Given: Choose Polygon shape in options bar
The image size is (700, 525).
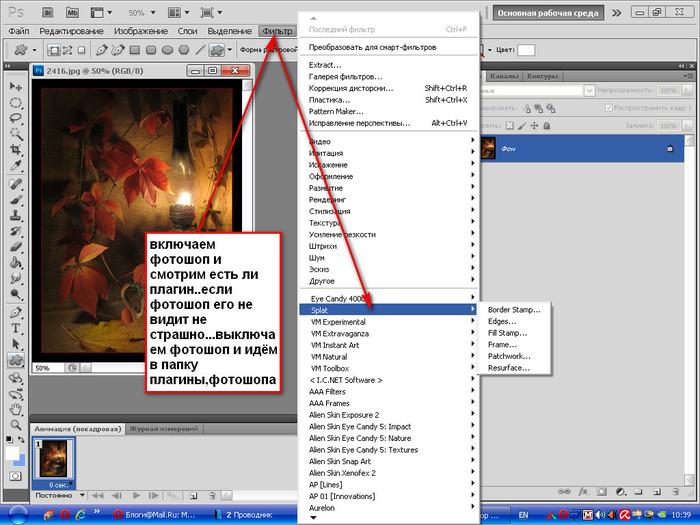Looking at the screenshot, I should [184, 50].
